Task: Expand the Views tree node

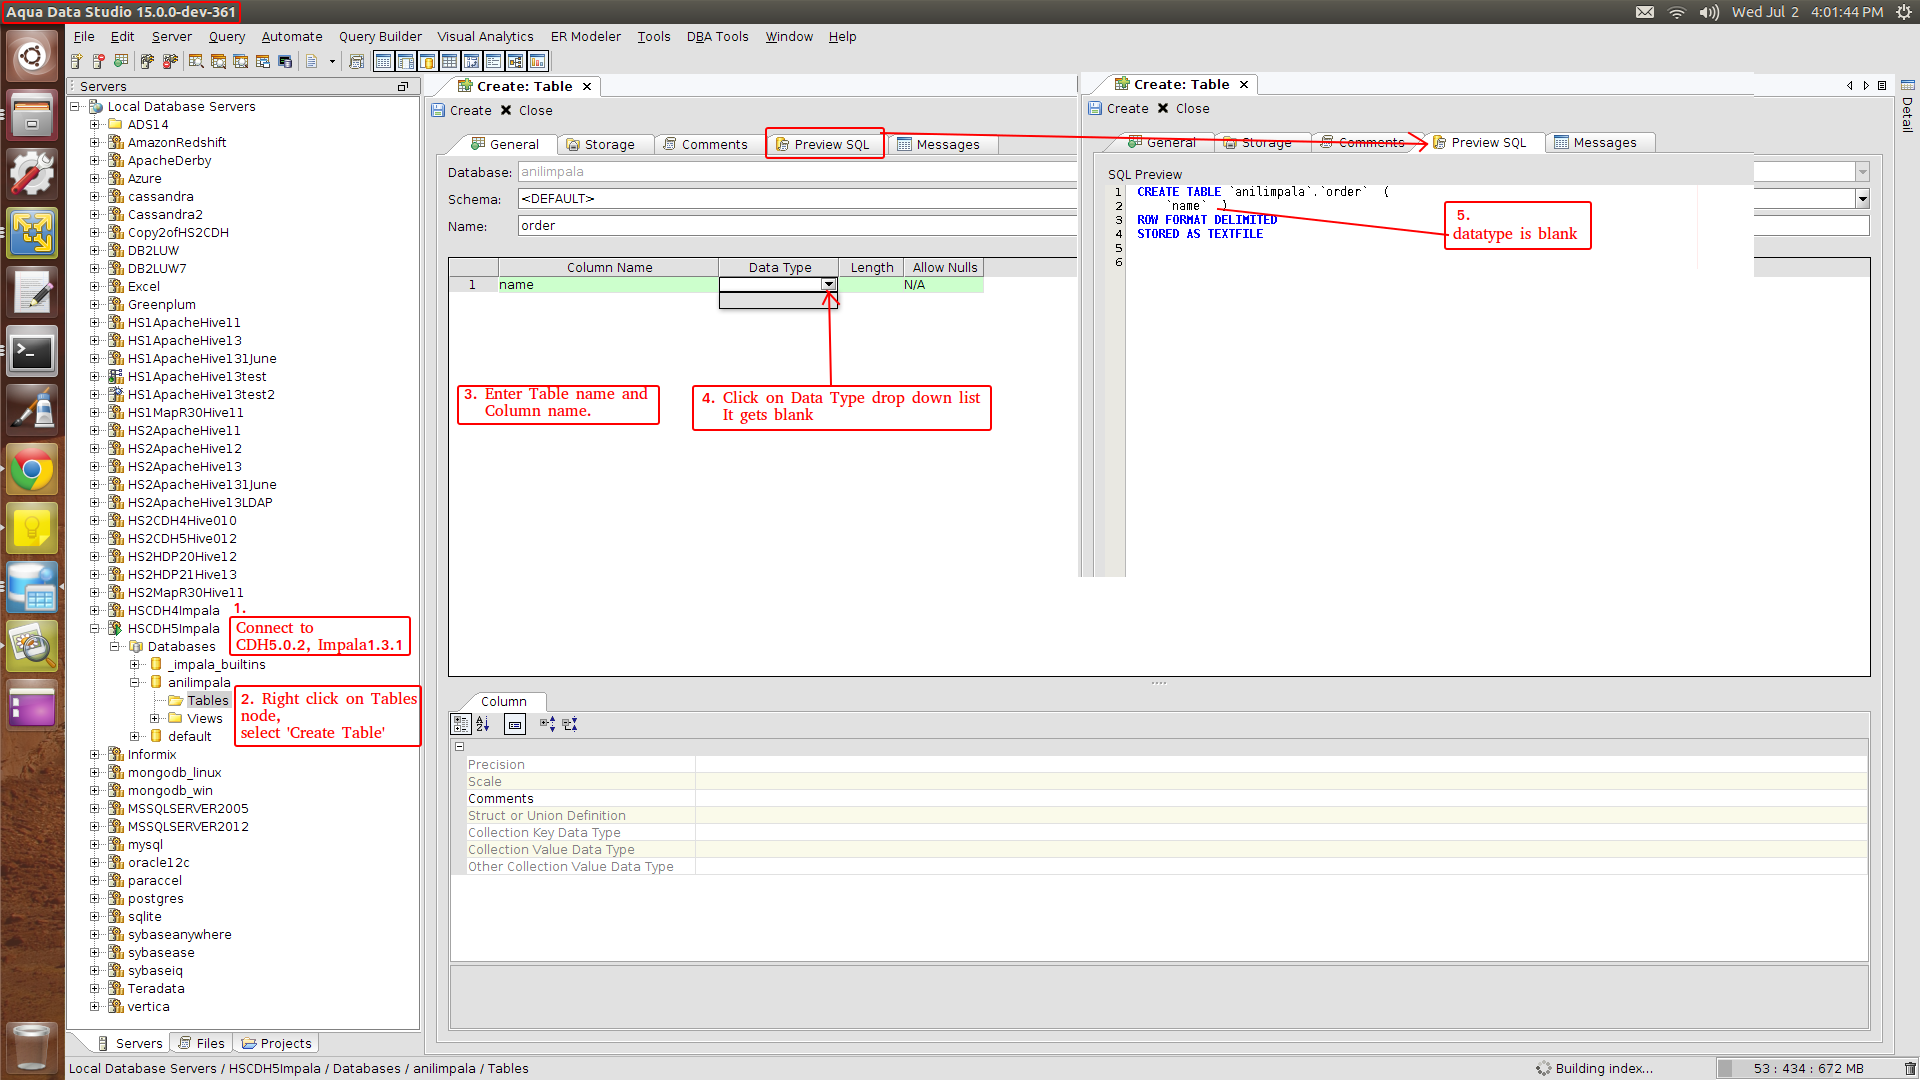Action: (155, 719)
